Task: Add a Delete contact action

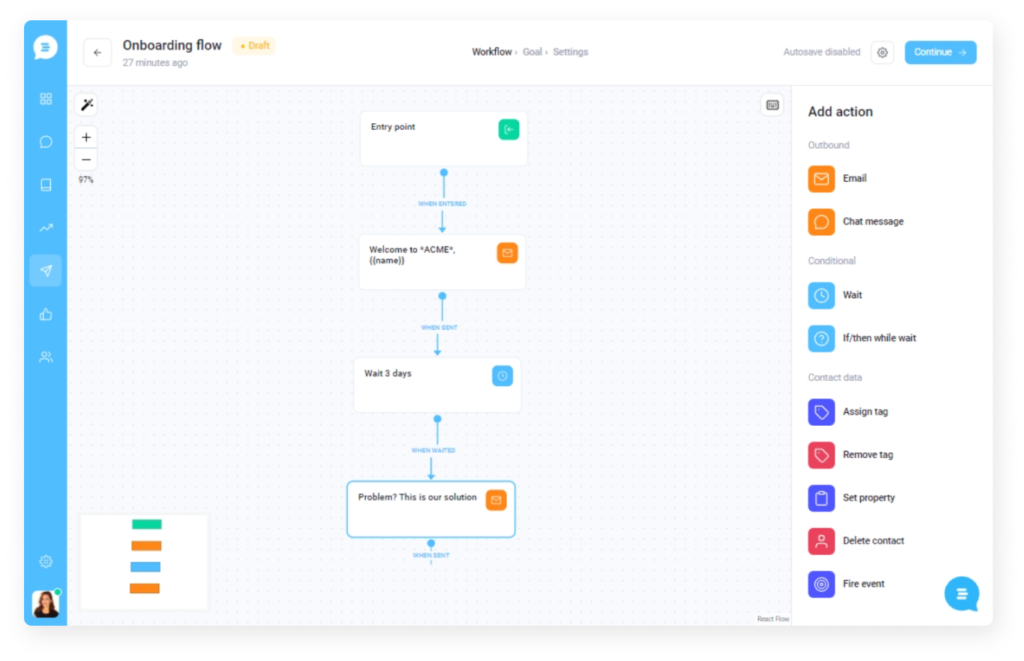Action: click(856, 541)
